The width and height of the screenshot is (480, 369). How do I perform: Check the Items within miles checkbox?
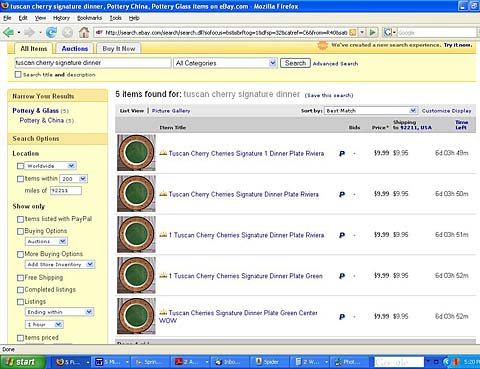click(x=21, y=179)
